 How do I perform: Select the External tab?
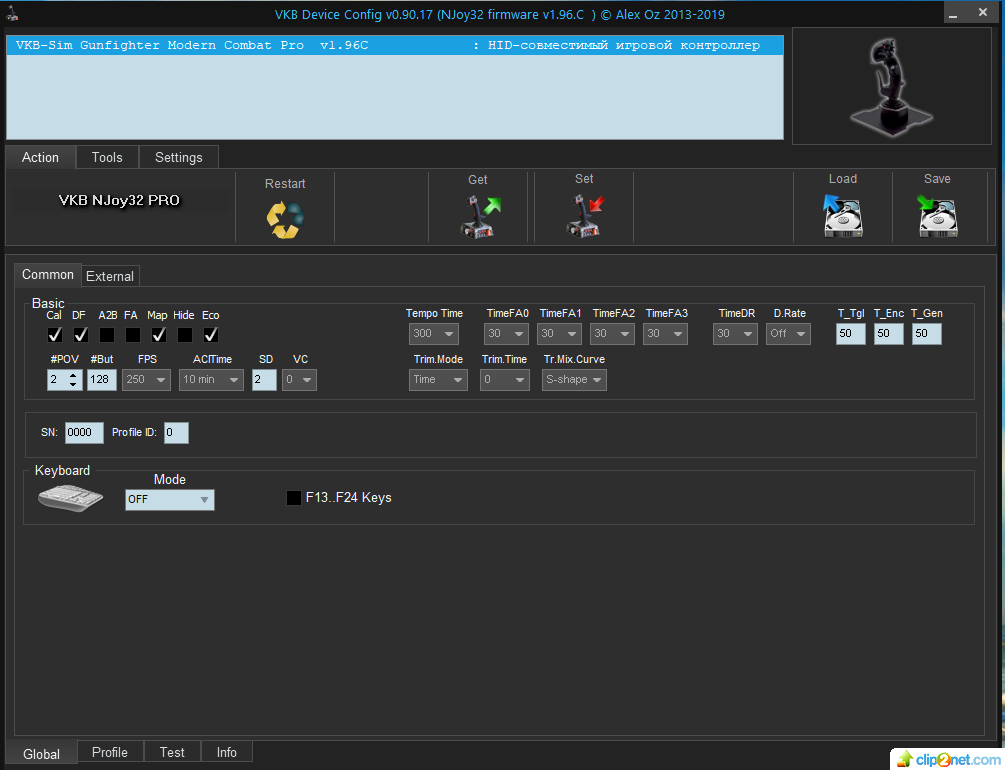[110, 276]
